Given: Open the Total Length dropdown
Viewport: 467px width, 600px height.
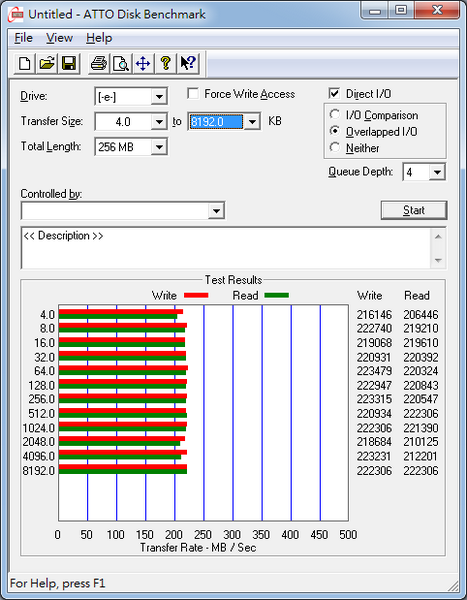Looking at the screenshot, I should 158,147.
